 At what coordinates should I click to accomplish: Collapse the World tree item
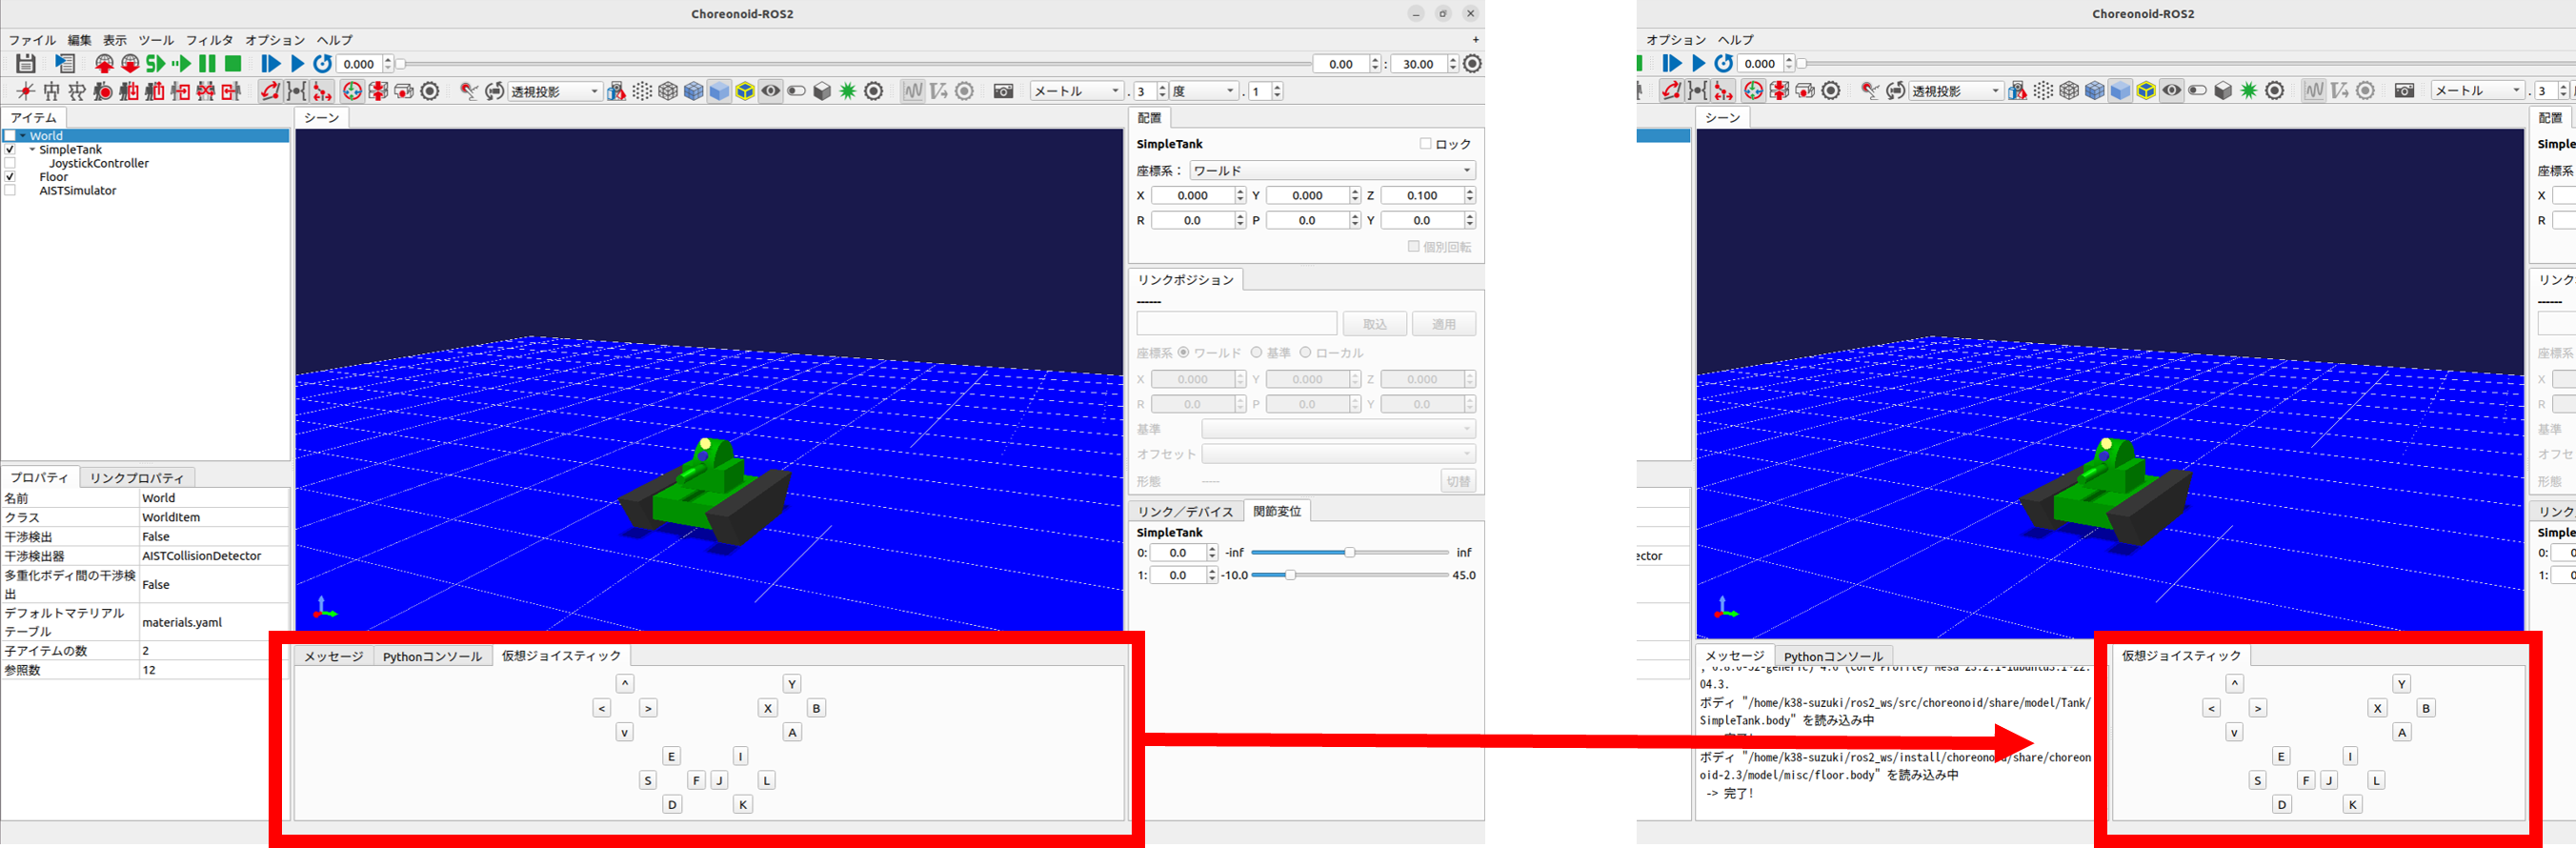[x=23, y=136]
